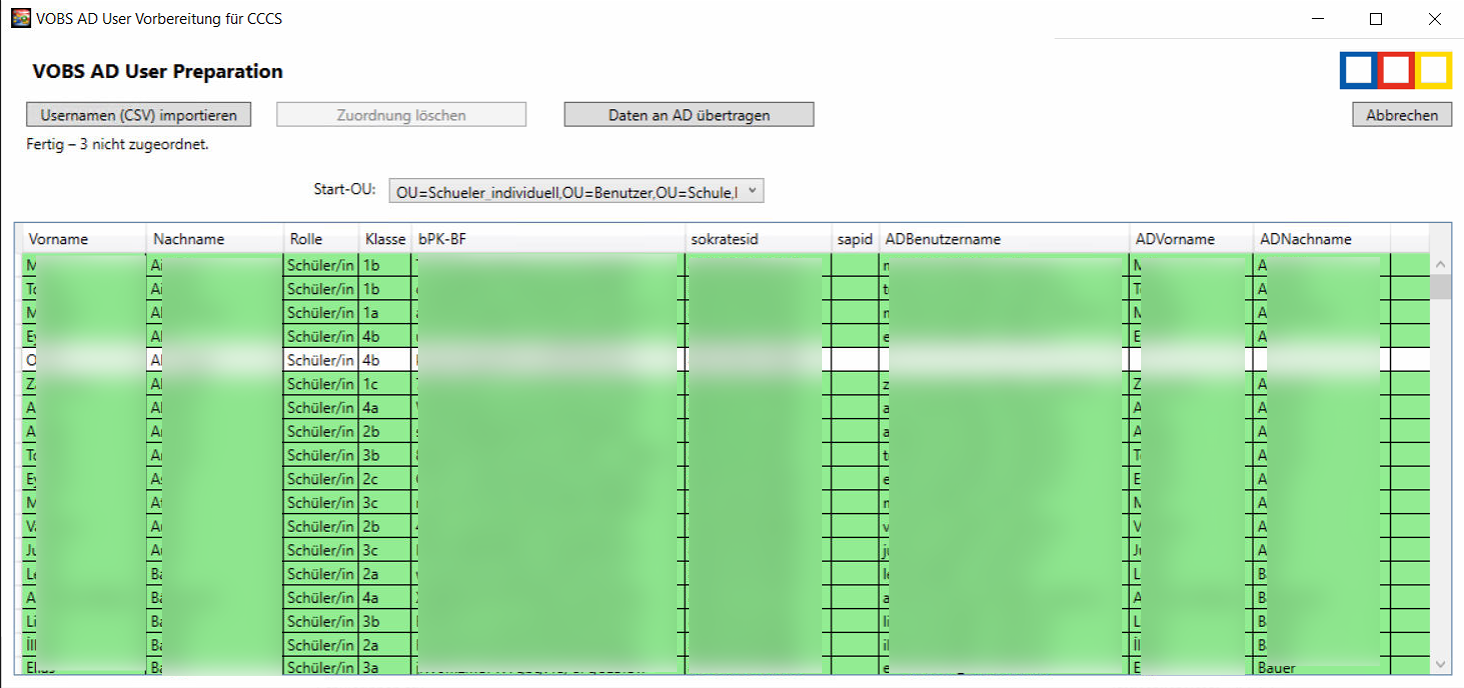Click the app icon in title bar
The width and height of the screenshot is (1464, 688).
point(20,18)
